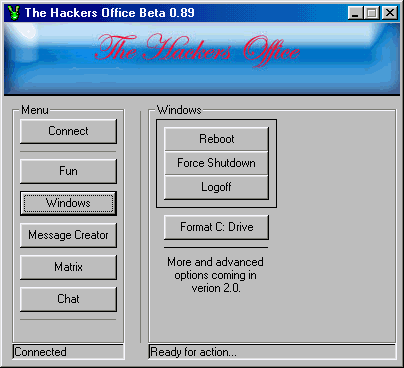This screenshot has width=404, height=368.
Task: Click the Connect button in Menu
Action: [68, 131]
